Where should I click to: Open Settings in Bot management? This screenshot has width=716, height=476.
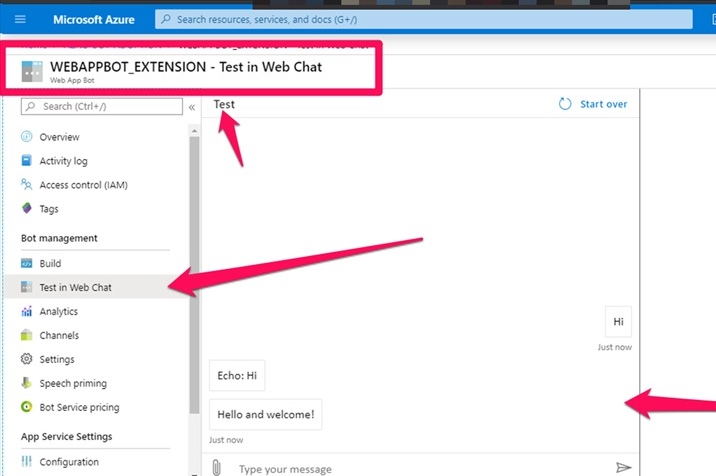[57, 360]
